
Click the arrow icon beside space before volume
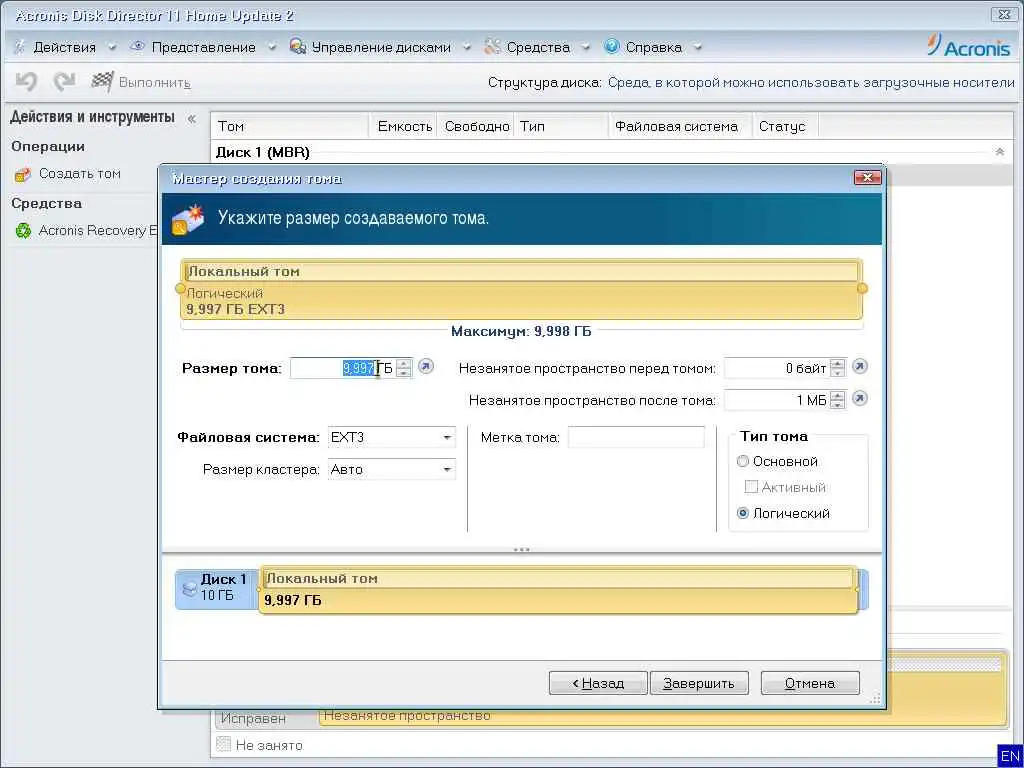[x=860, y=366]
